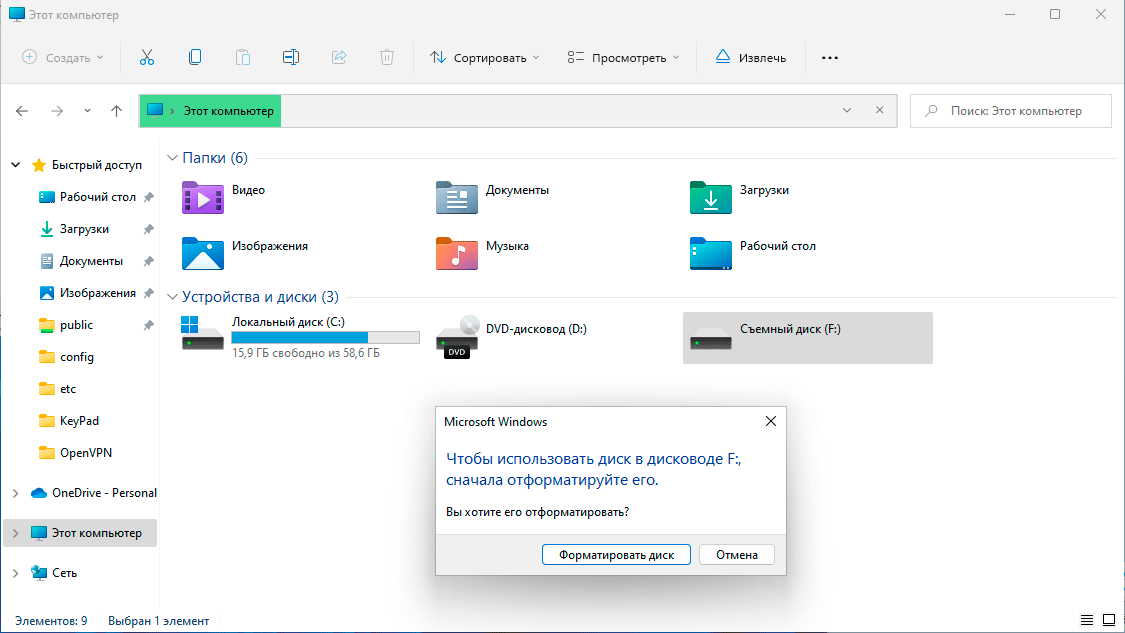Click the Copy icon in toolbar
The width and height of the screenshot is (1125, 633).
(195, 57)
